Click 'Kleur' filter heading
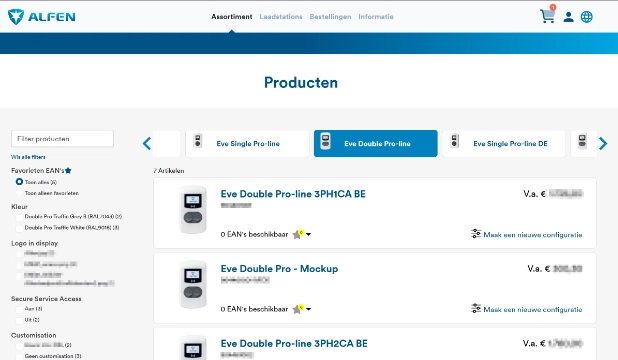Image resolution: width=618 pixels, height=360 pixels. [x=19, y=207]
